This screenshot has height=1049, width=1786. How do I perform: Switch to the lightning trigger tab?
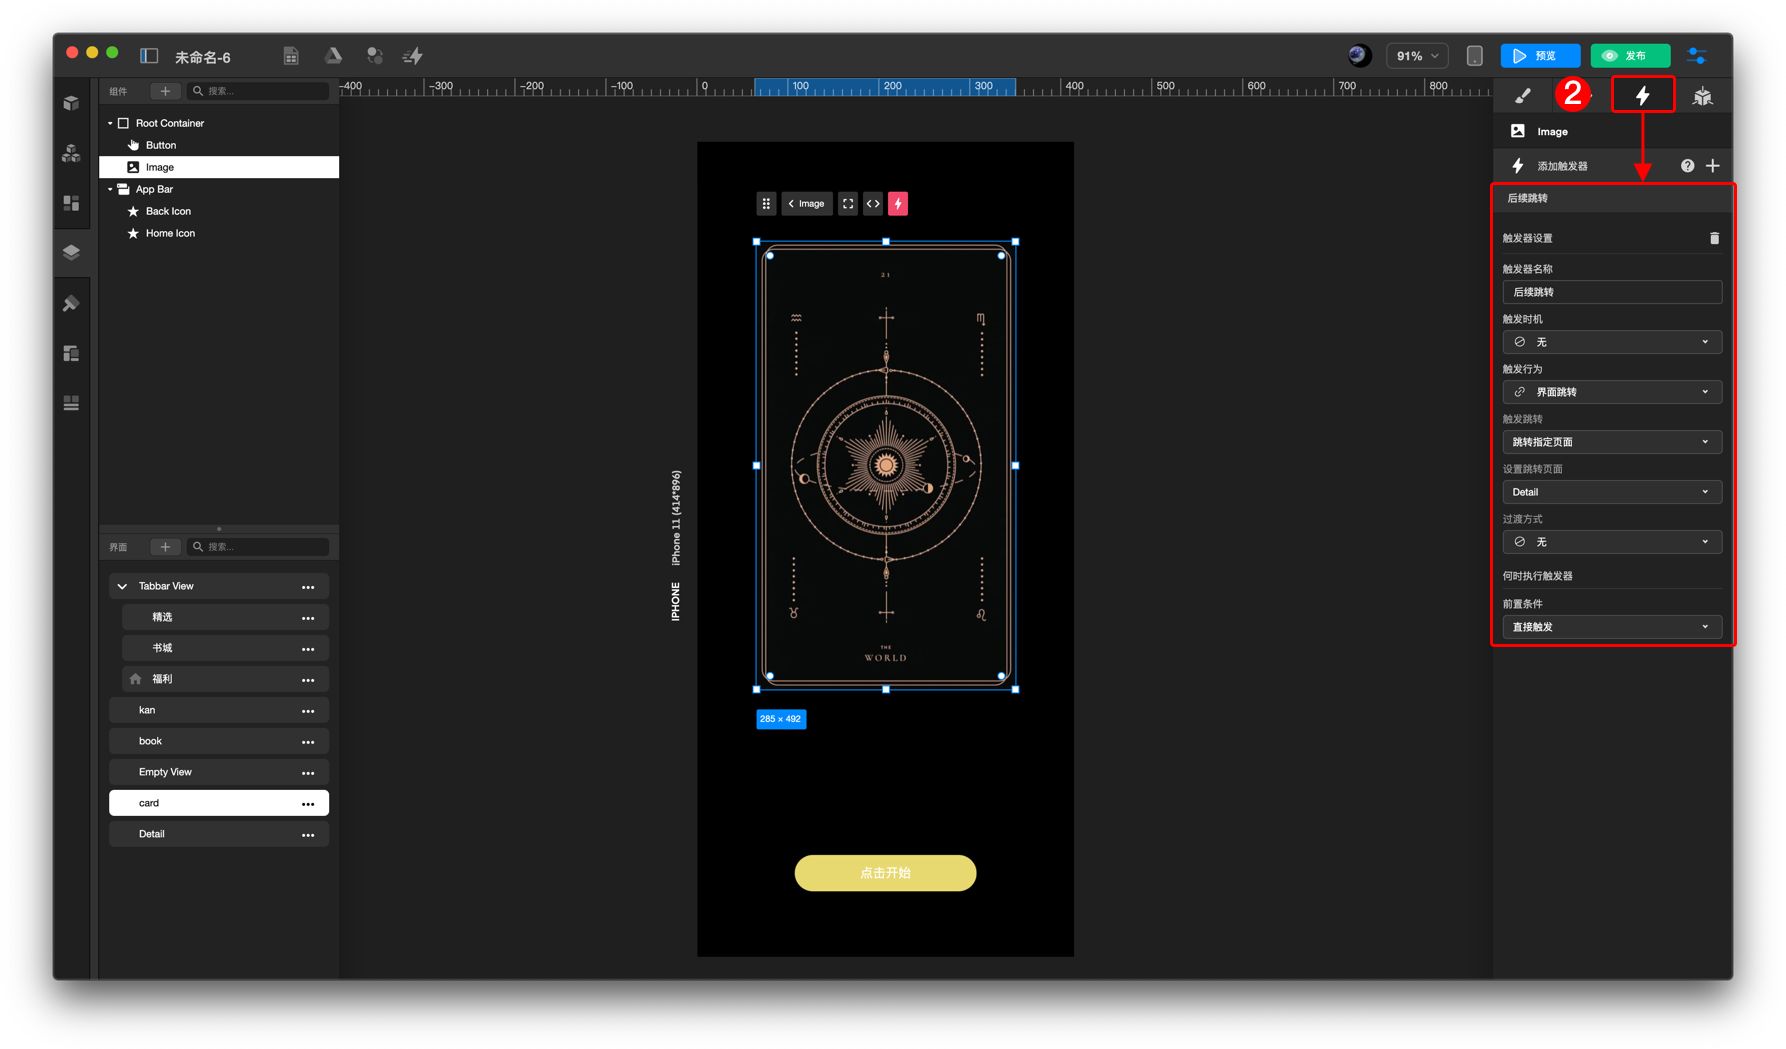pos(1642,96)
